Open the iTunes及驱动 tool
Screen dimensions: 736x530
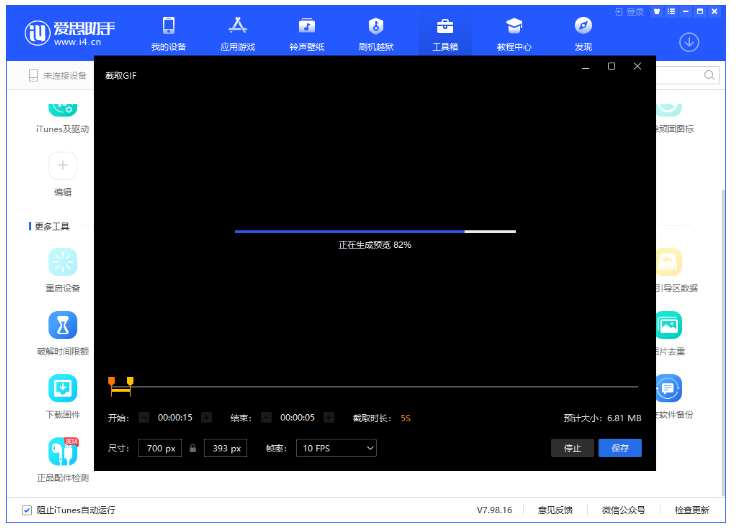coord(62,119)
